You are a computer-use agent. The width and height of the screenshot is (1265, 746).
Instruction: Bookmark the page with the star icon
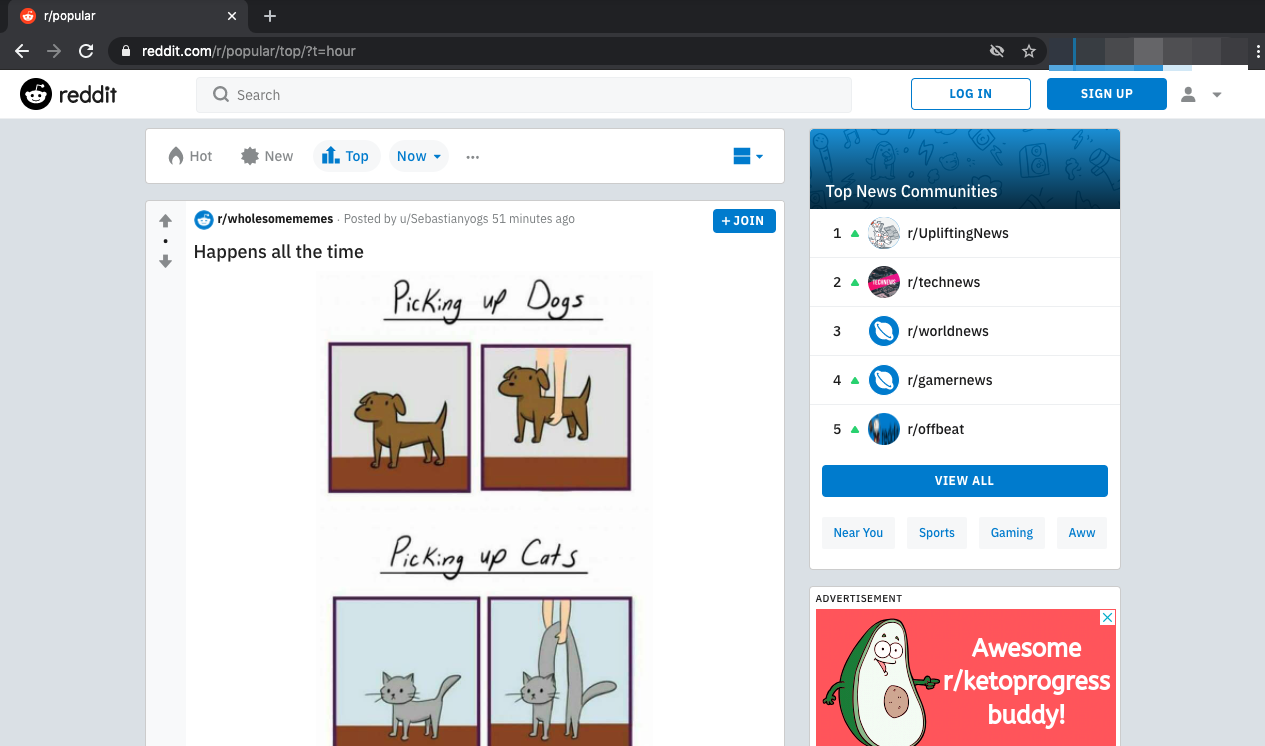[x=1029, y=50]
